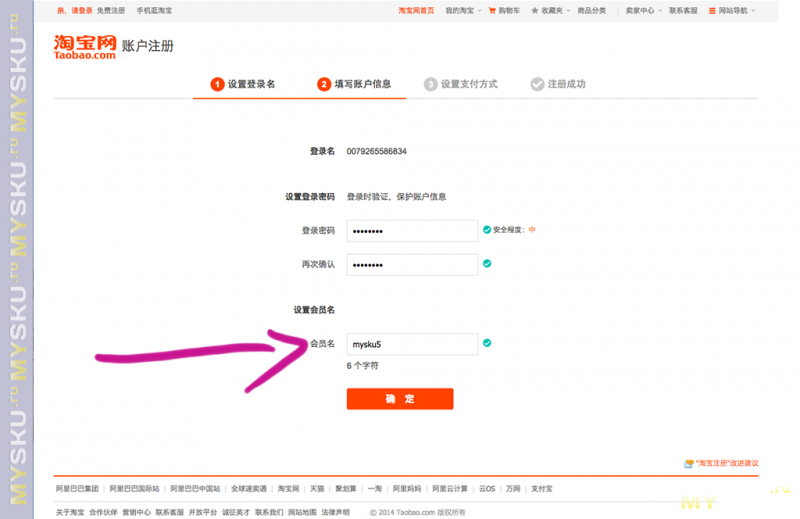Viewport: 800px width, 519px height.
Task: Select step 1 设置登录名
Action: pos(243,84)
